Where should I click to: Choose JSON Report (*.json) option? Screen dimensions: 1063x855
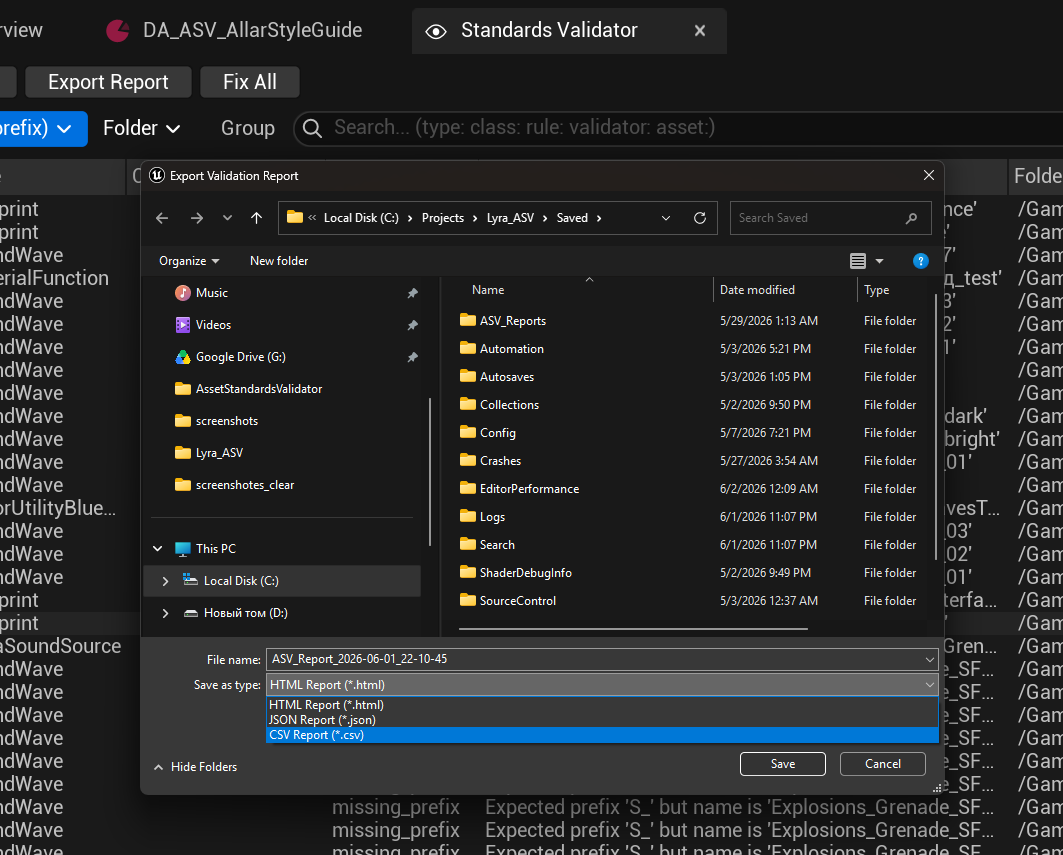coord(602,719)
